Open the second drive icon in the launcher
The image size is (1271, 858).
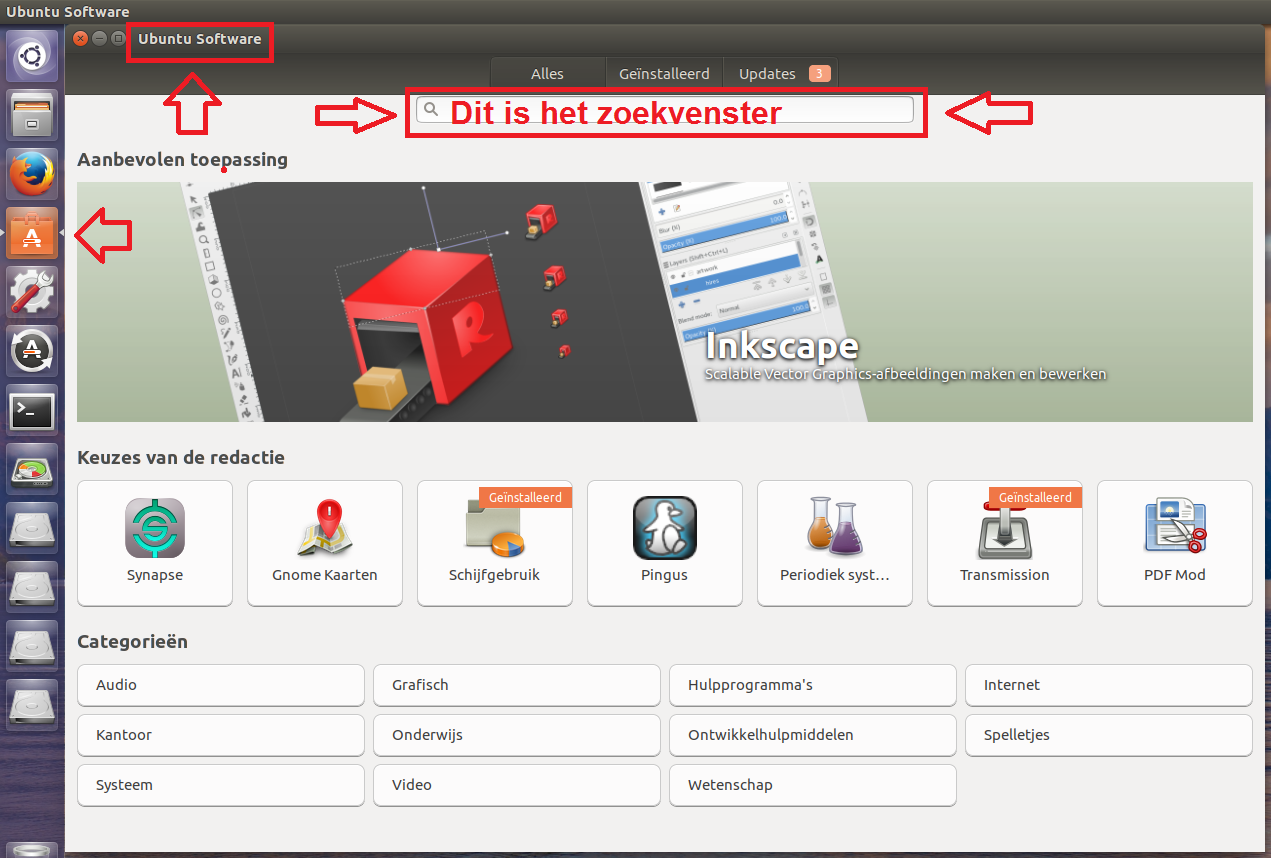click(32, 587)
